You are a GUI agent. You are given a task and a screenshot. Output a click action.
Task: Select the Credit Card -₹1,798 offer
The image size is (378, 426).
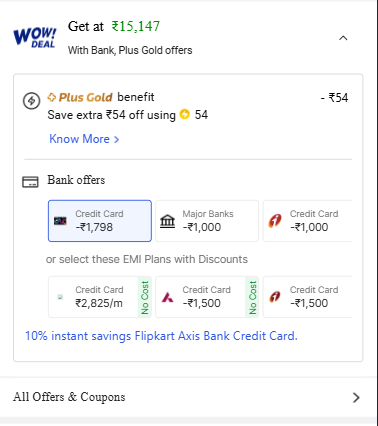tap(100, 221)
